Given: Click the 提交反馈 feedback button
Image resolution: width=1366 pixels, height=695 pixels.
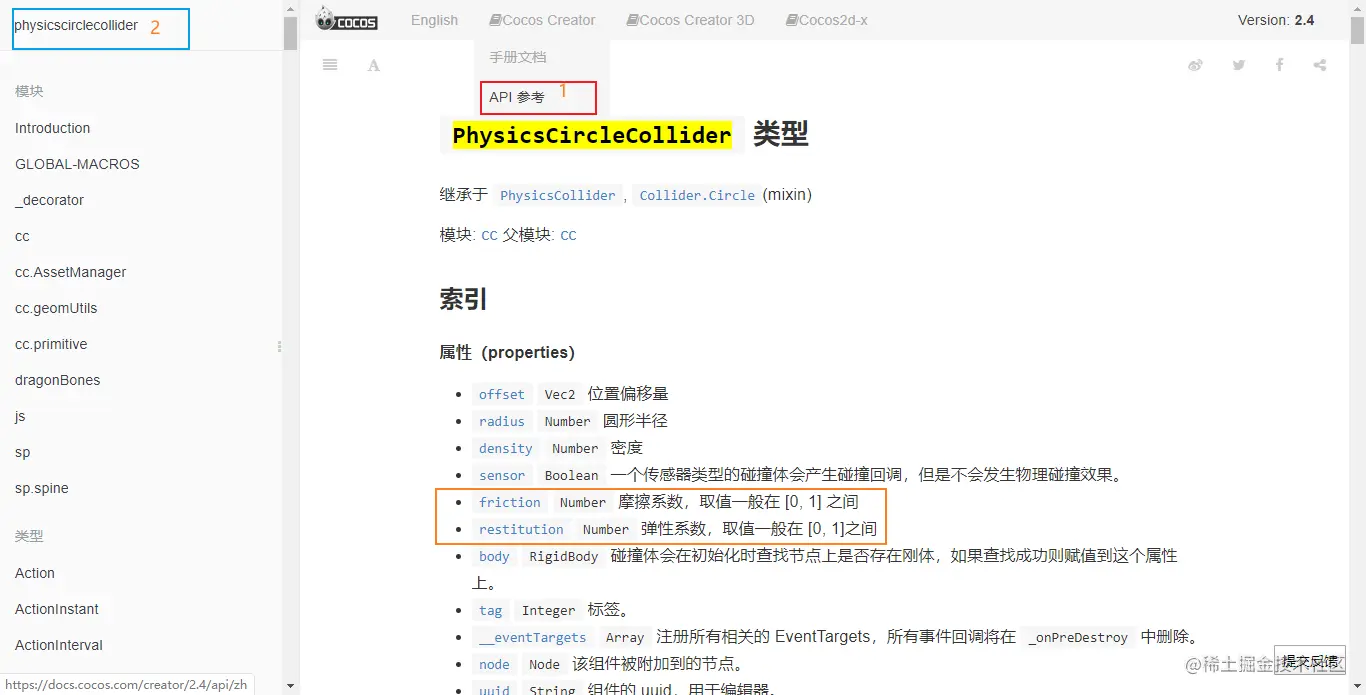Looking at the screenshot, I should coord(1310,661).
